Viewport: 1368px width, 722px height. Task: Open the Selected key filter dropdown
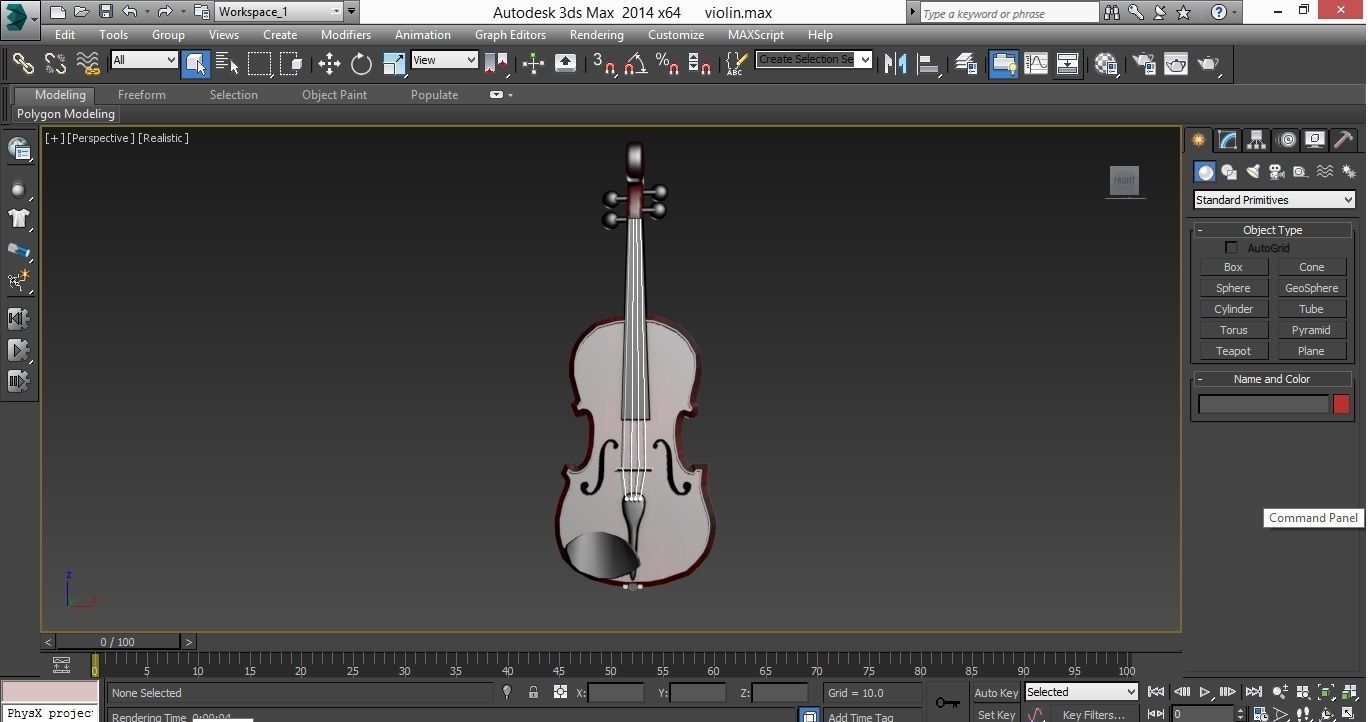[x=1082, y=692]
